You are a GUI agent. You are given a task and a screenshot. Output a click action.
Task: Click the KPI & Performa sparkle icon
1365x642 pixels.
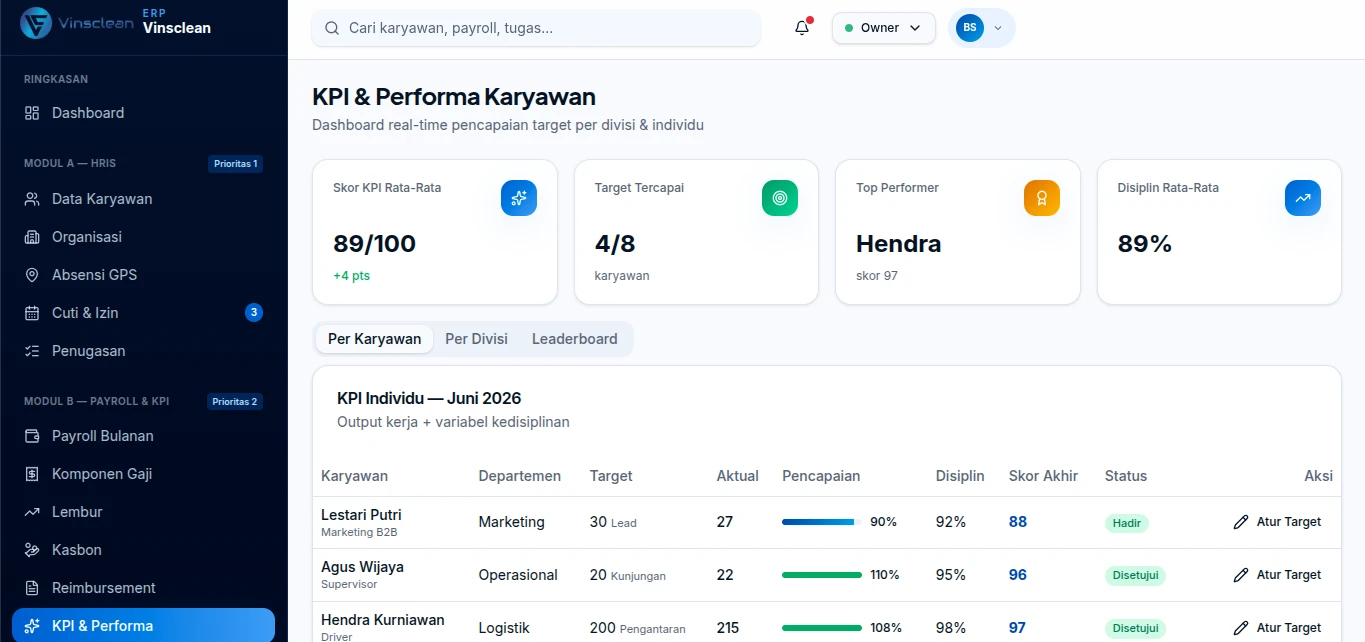pyautogui.click(x=32, y=626)
